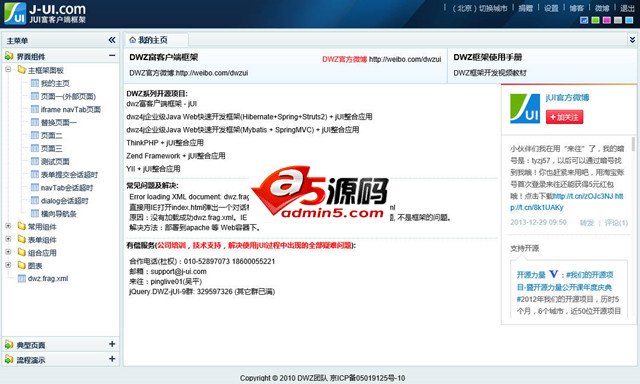The height and width of the screenshot is (384, 640).
Task: Open 博客 in top menu
Action: tap(577, 8)
